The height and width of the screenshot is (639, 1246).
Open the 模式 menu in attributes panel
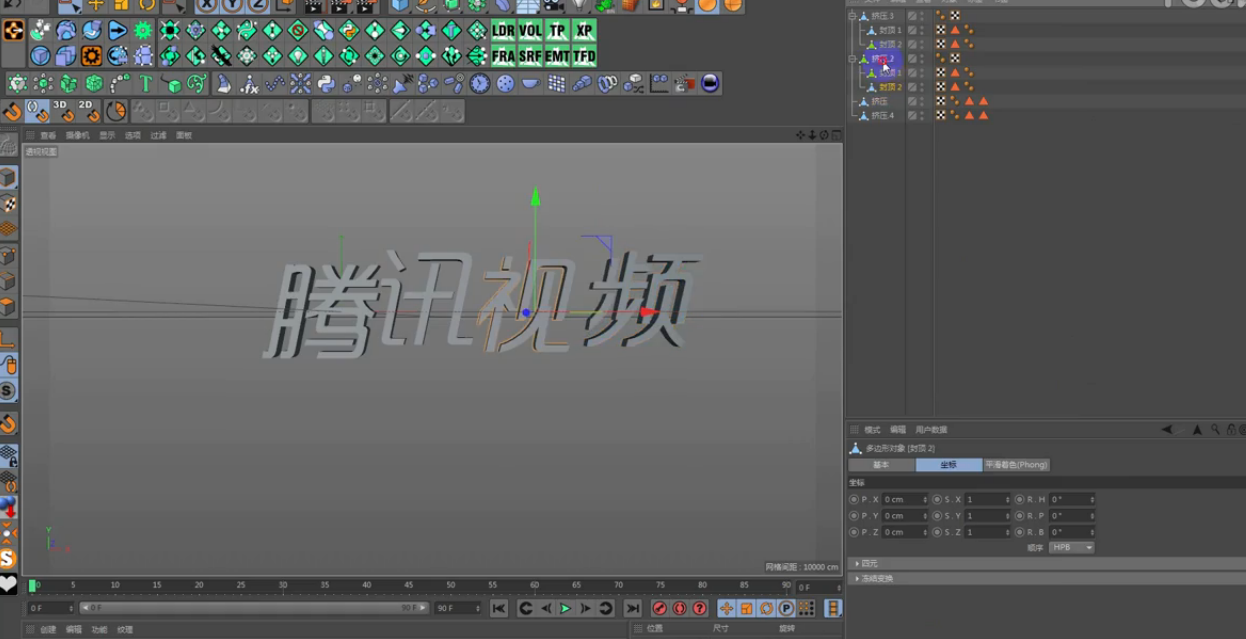pyautogui.click(x=872, y=430)
